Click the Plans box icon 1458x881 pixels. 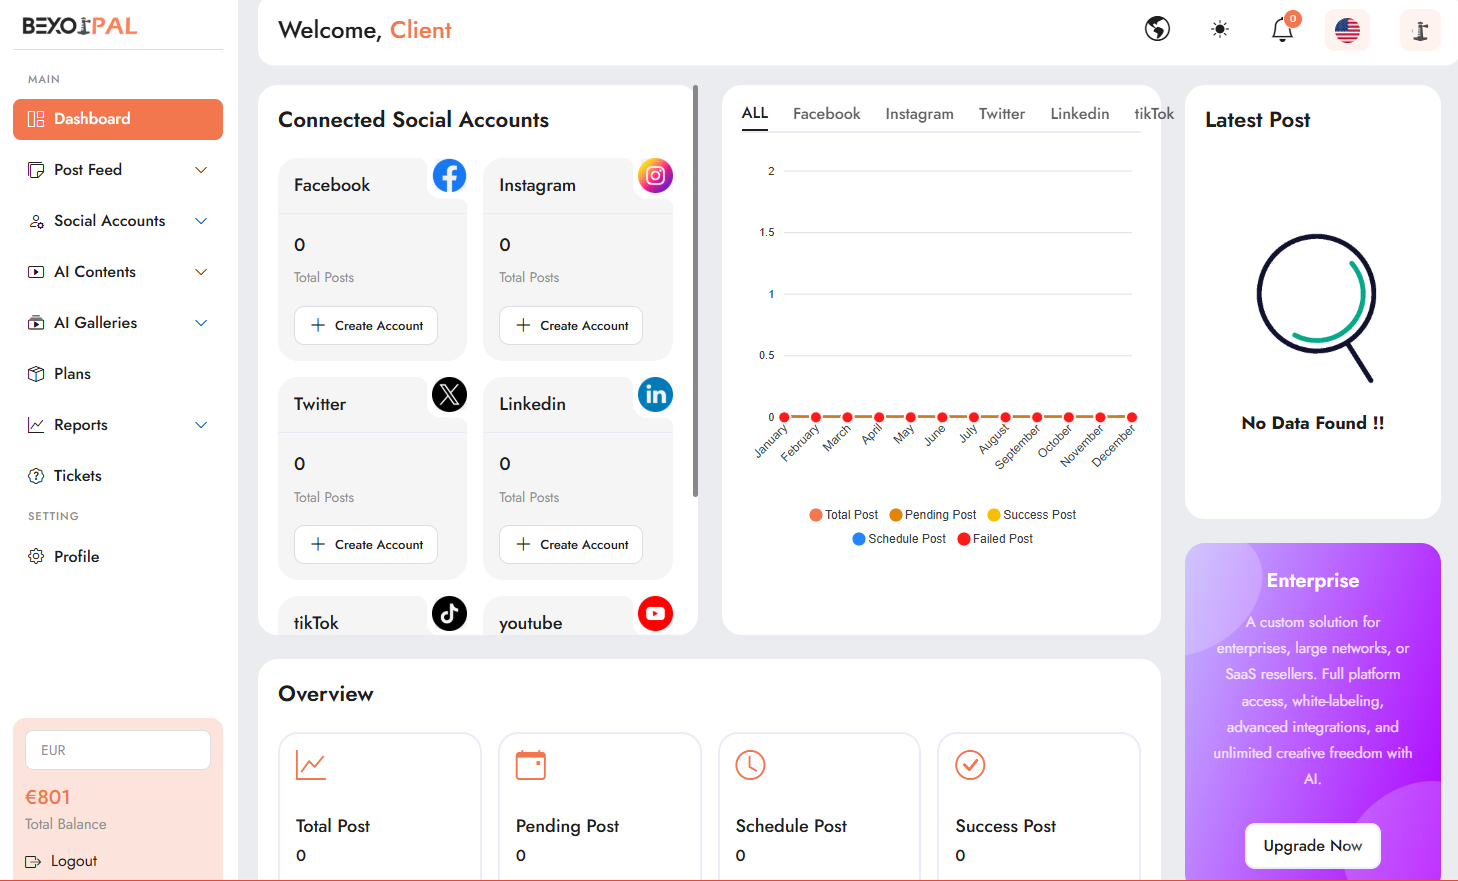[x=36, y=374]
